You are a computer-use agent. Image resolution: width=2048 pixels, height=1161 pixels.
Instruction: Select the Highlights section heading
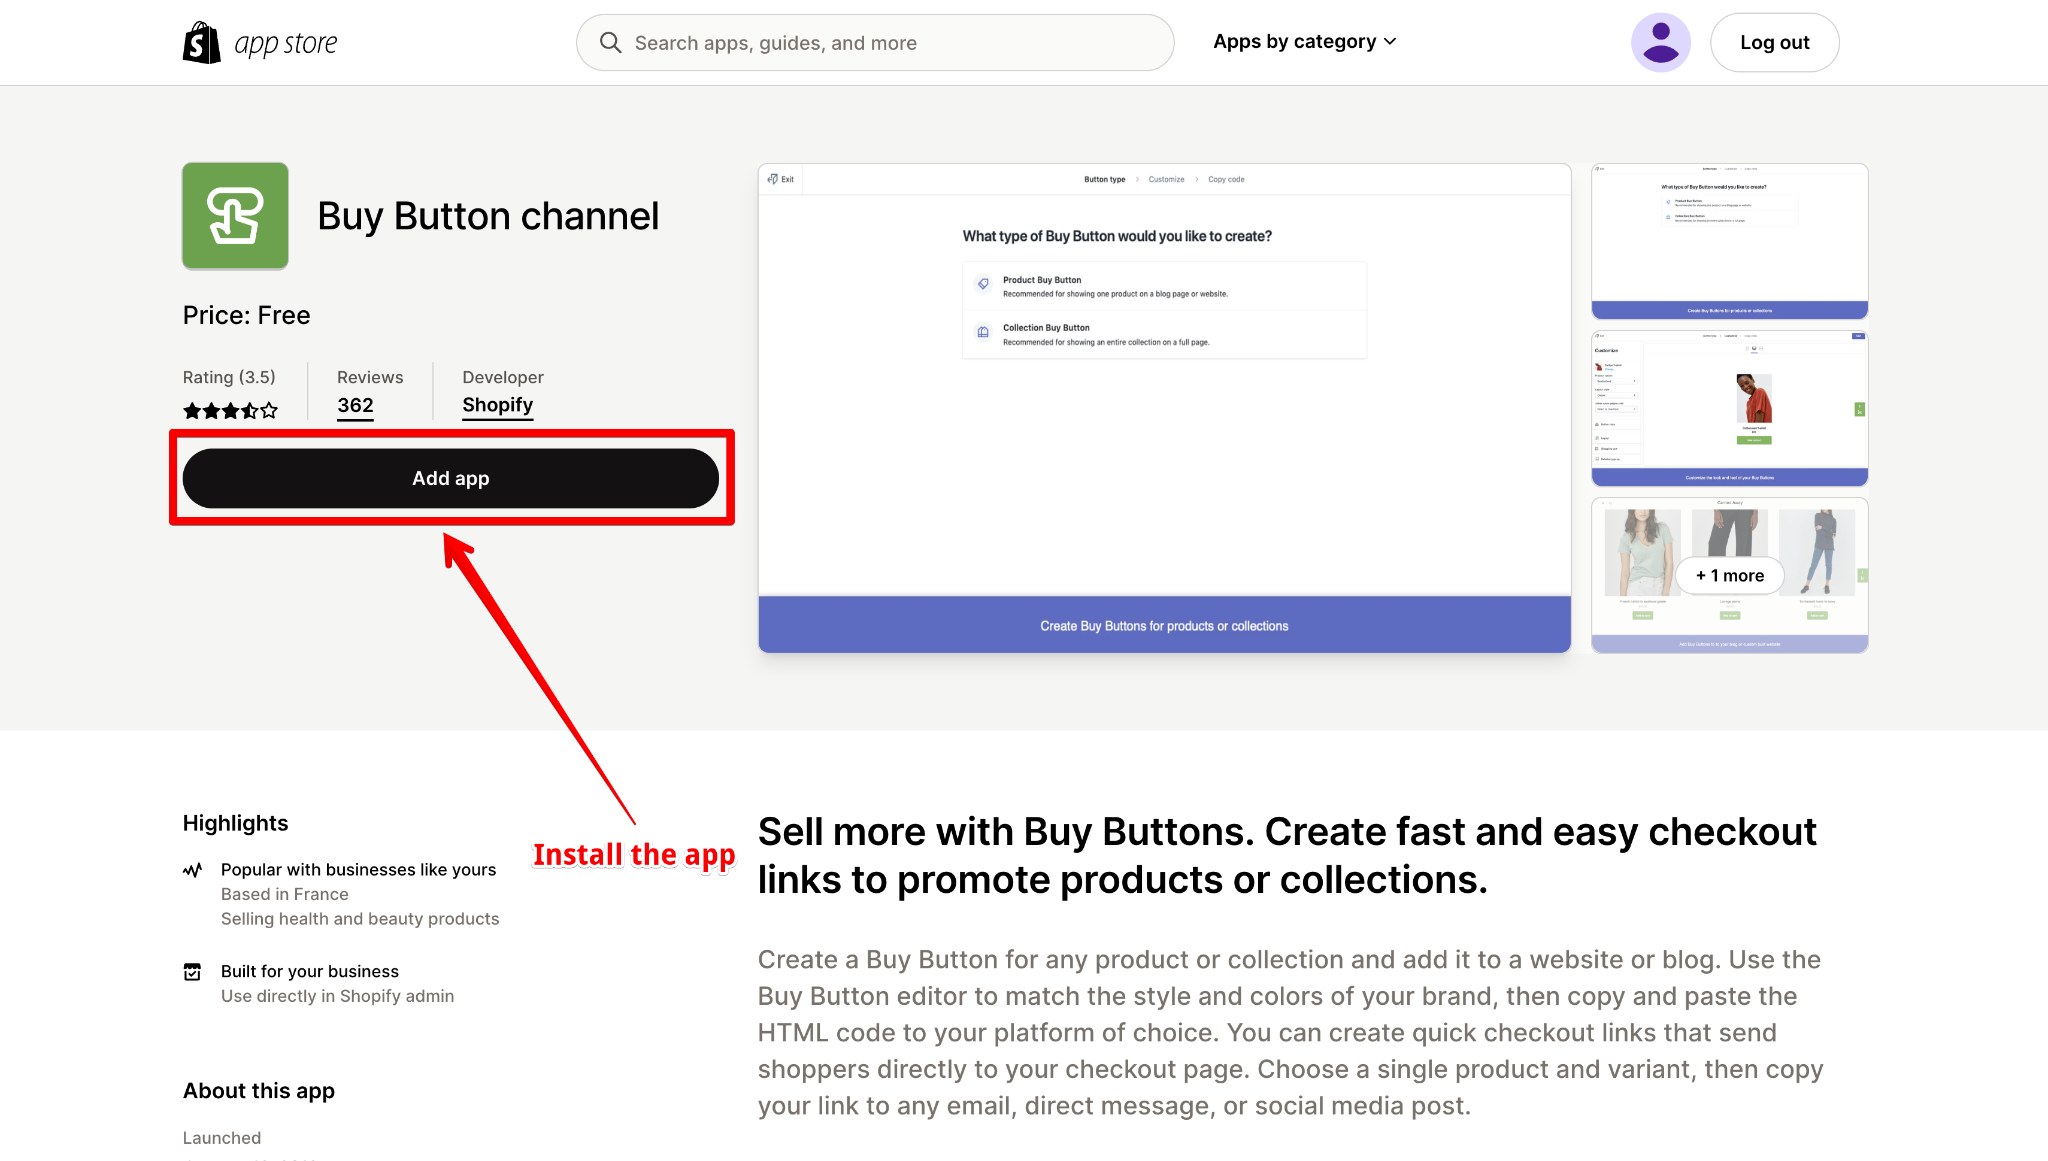coord(235,822)
